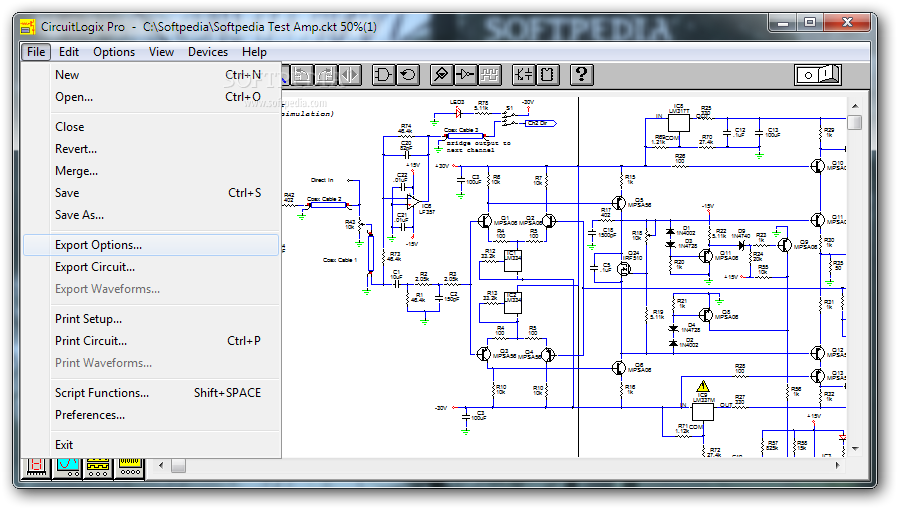The image size is (898, 509).
Task: Click the CircuitLogix title bar app icon
Action: (x=27, y=26)
